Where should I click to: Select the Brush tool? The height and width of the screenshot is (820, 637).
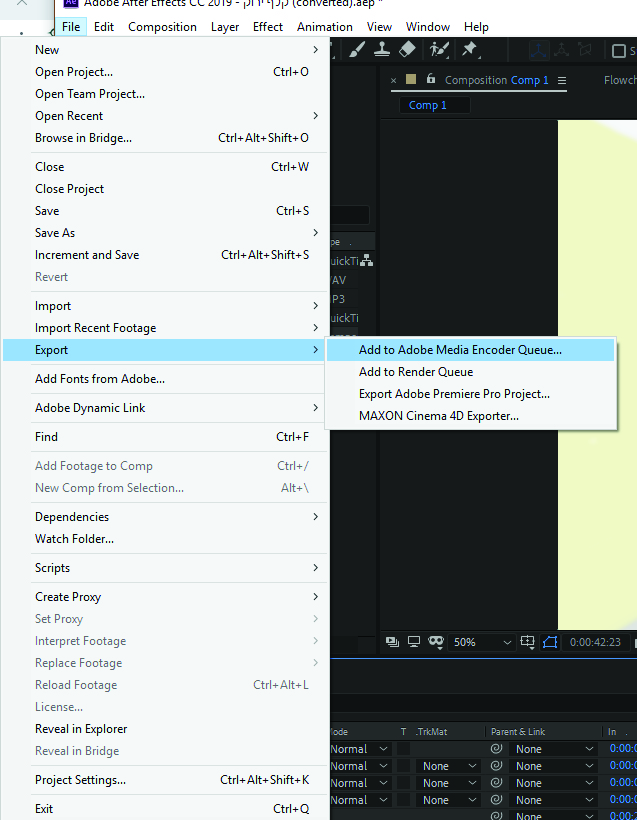point(357,50)
